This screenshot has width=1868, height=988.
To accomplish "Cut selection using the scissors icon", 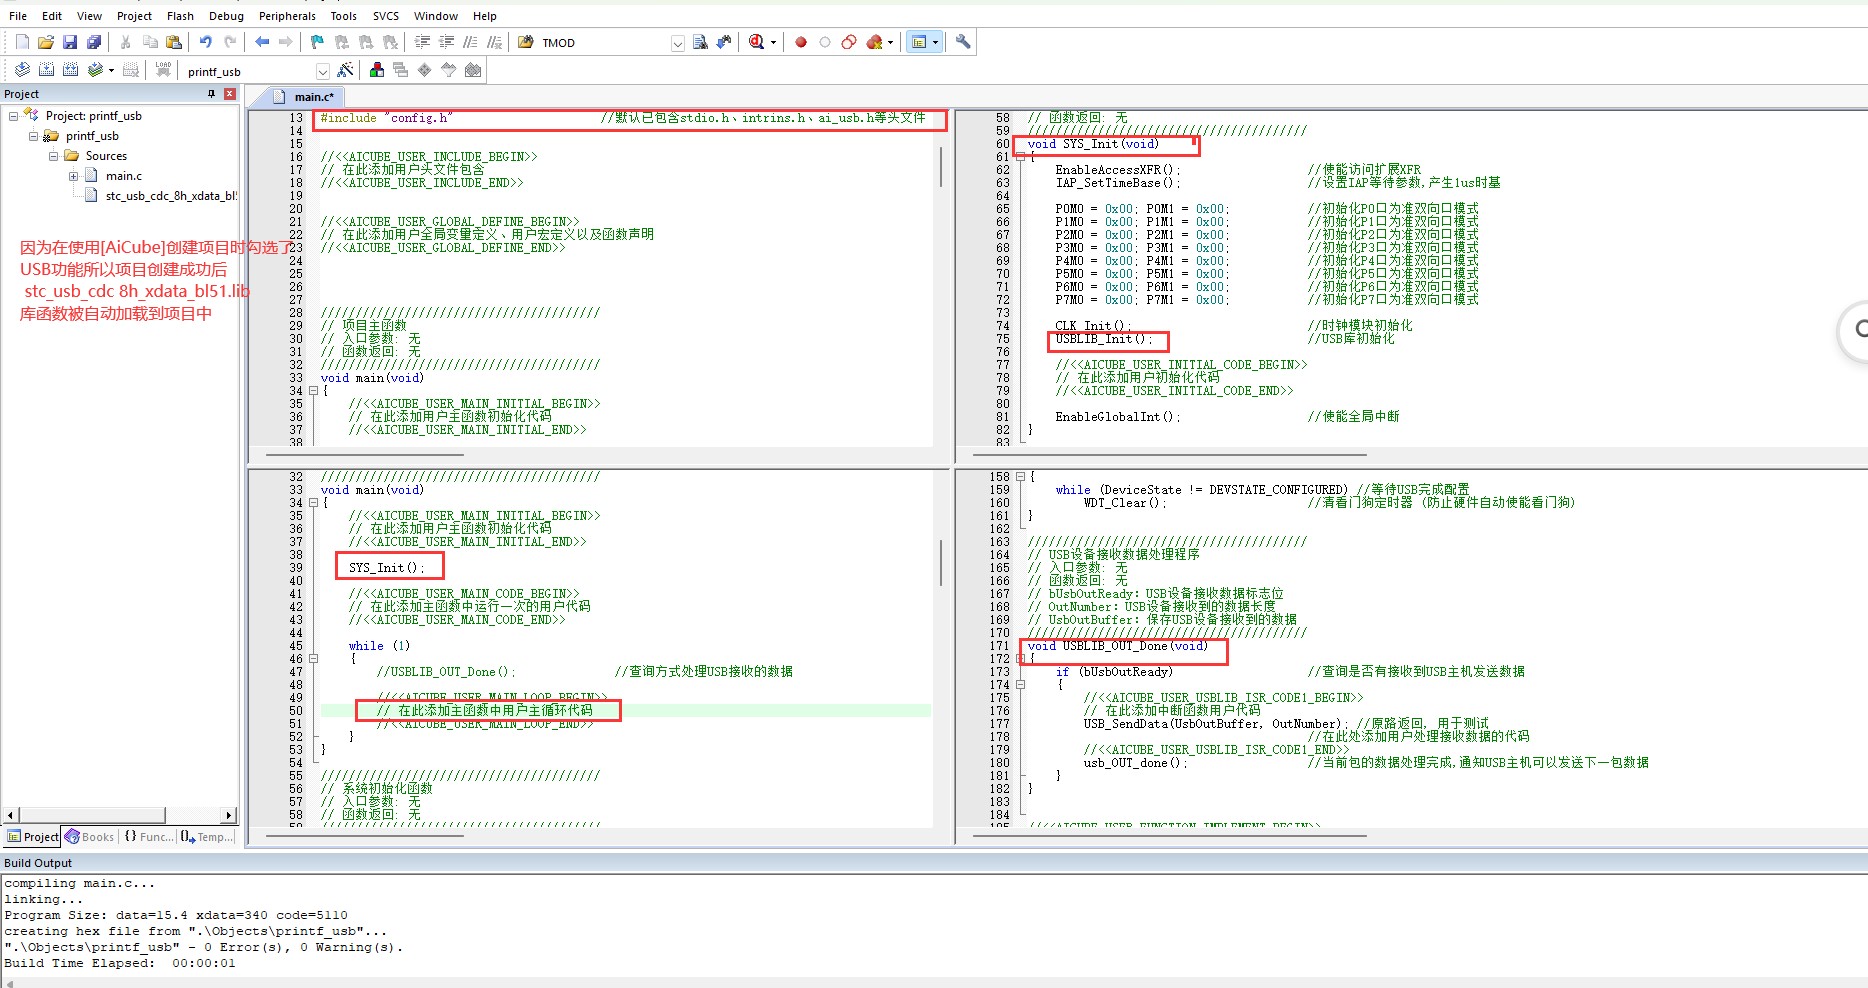I will (x=126, y=42).
